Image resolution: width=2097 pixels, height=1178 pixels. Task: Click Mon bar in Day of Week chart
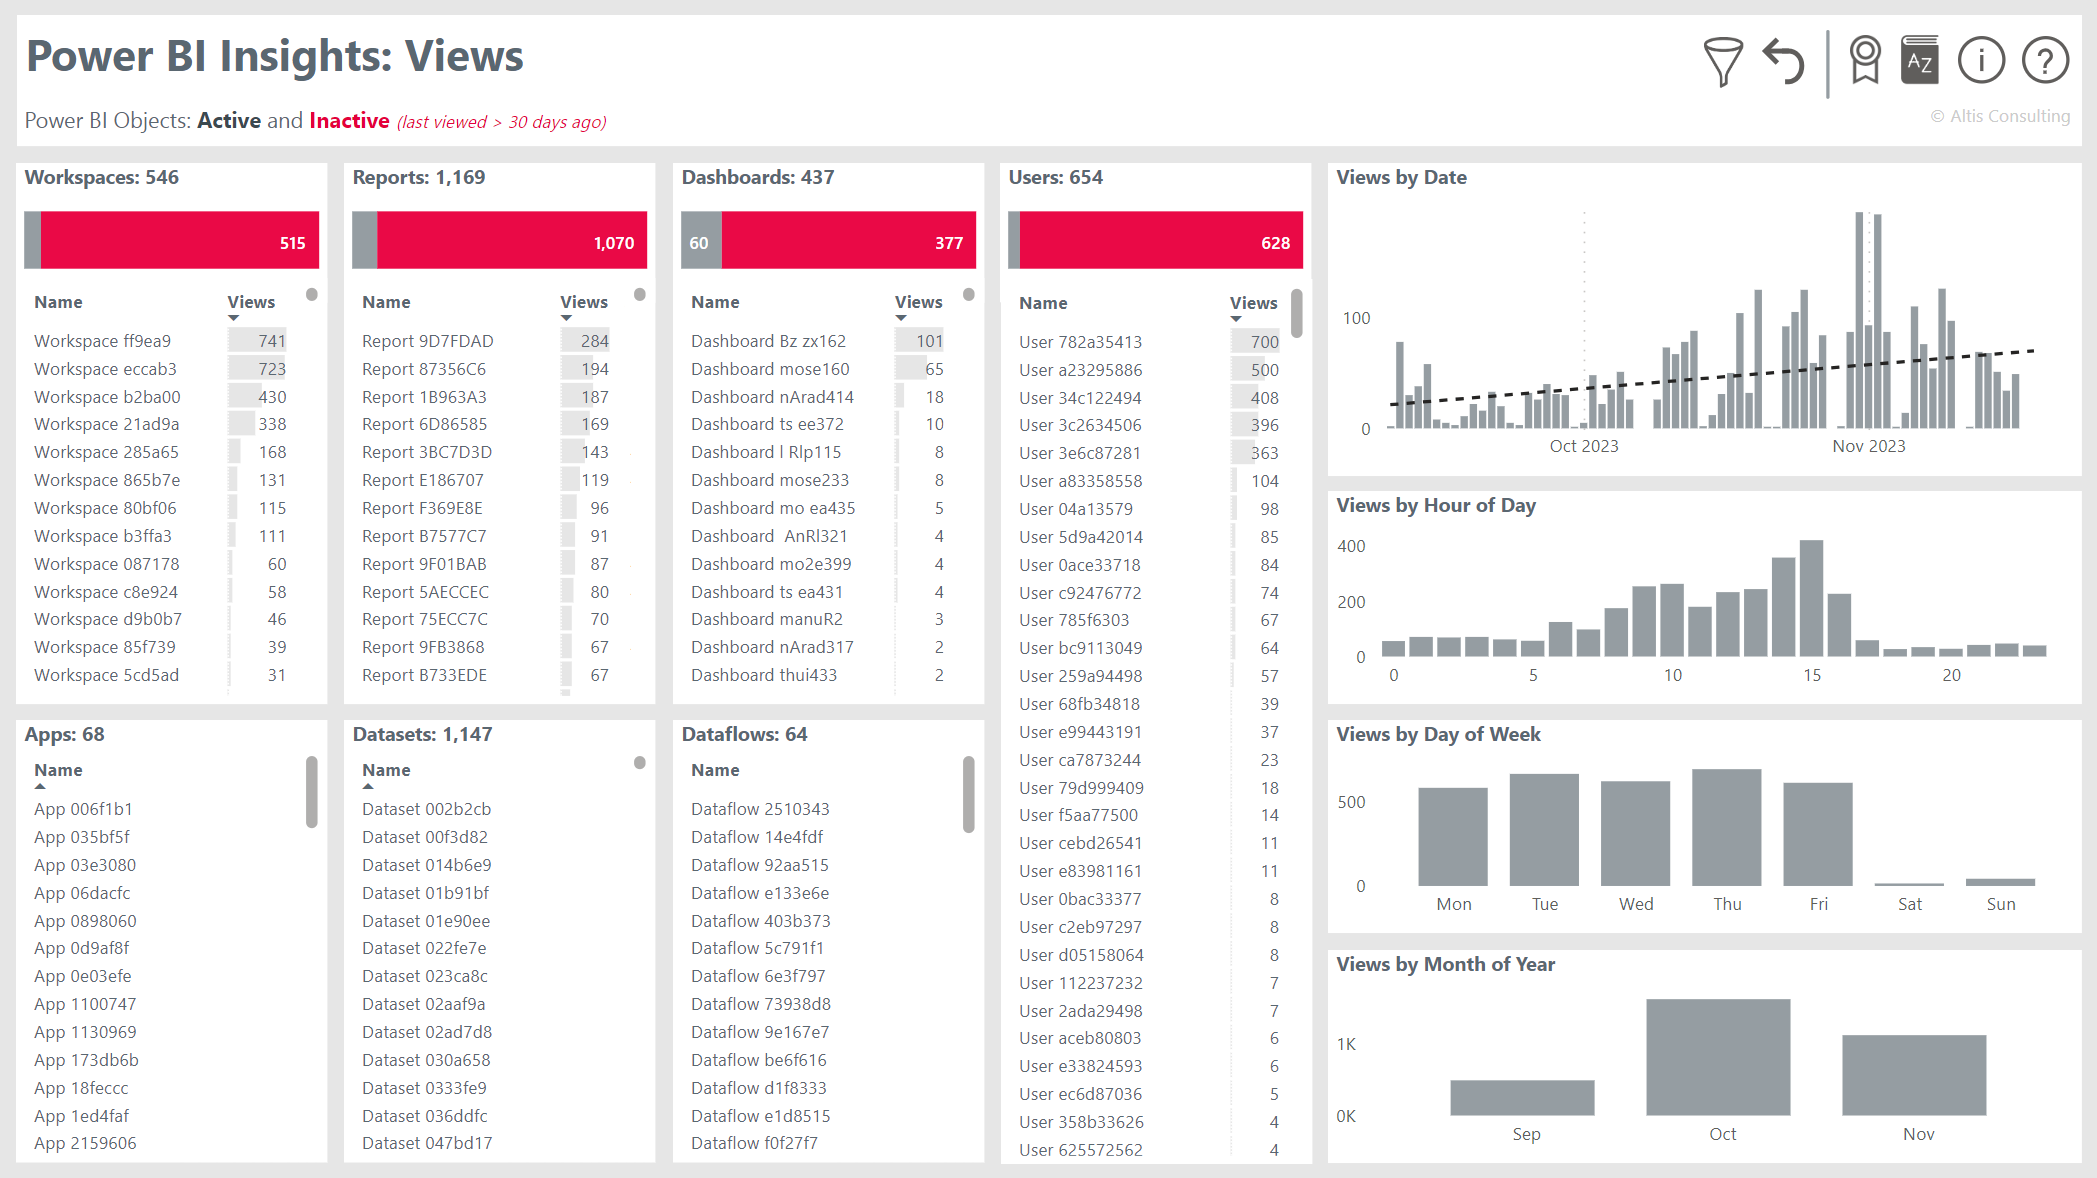coord(1453,837)
